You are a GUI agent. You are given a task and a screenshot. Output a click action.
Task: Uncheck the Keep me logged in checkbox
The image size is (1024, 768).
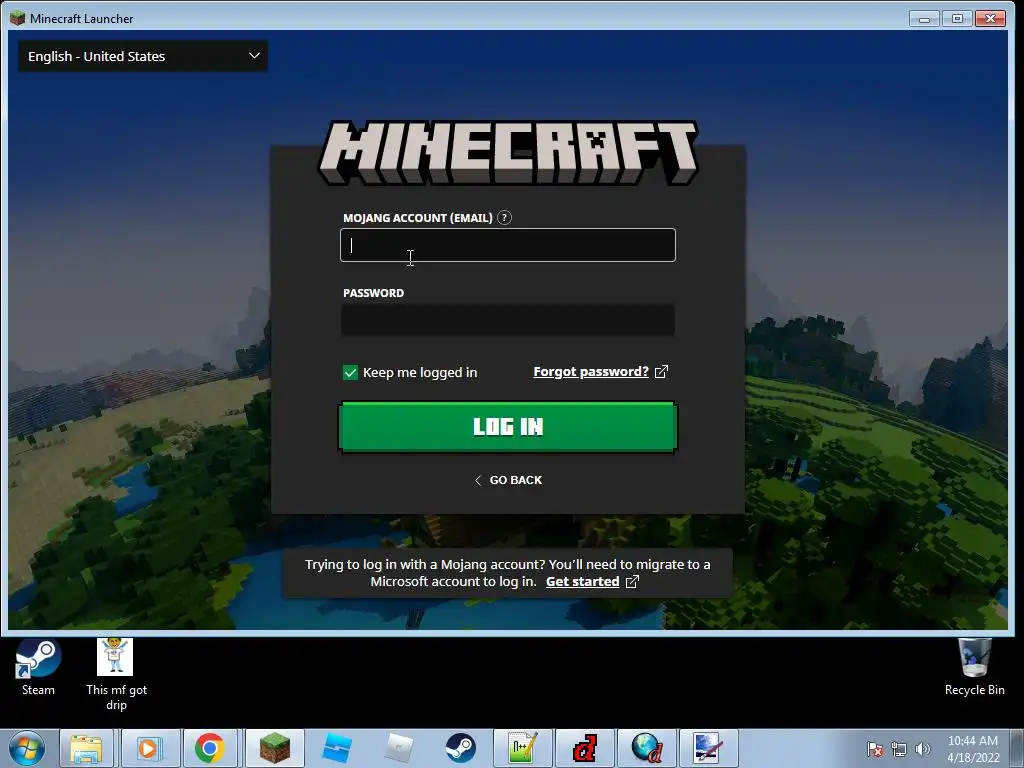point(350,372)
